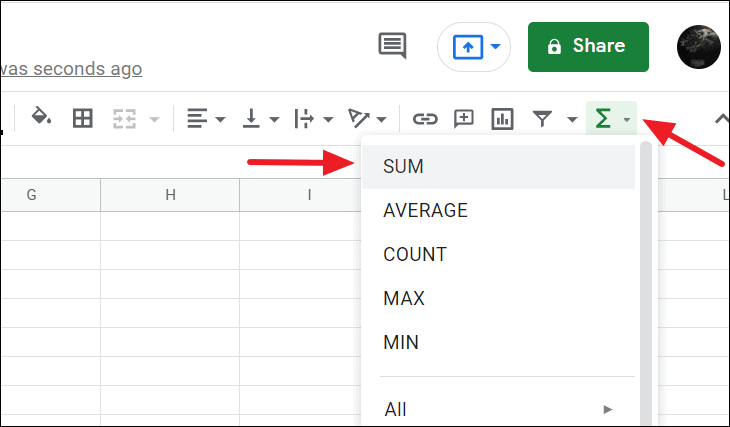Expand the merge cells dropdown arrow

click(x=153, y=120)
